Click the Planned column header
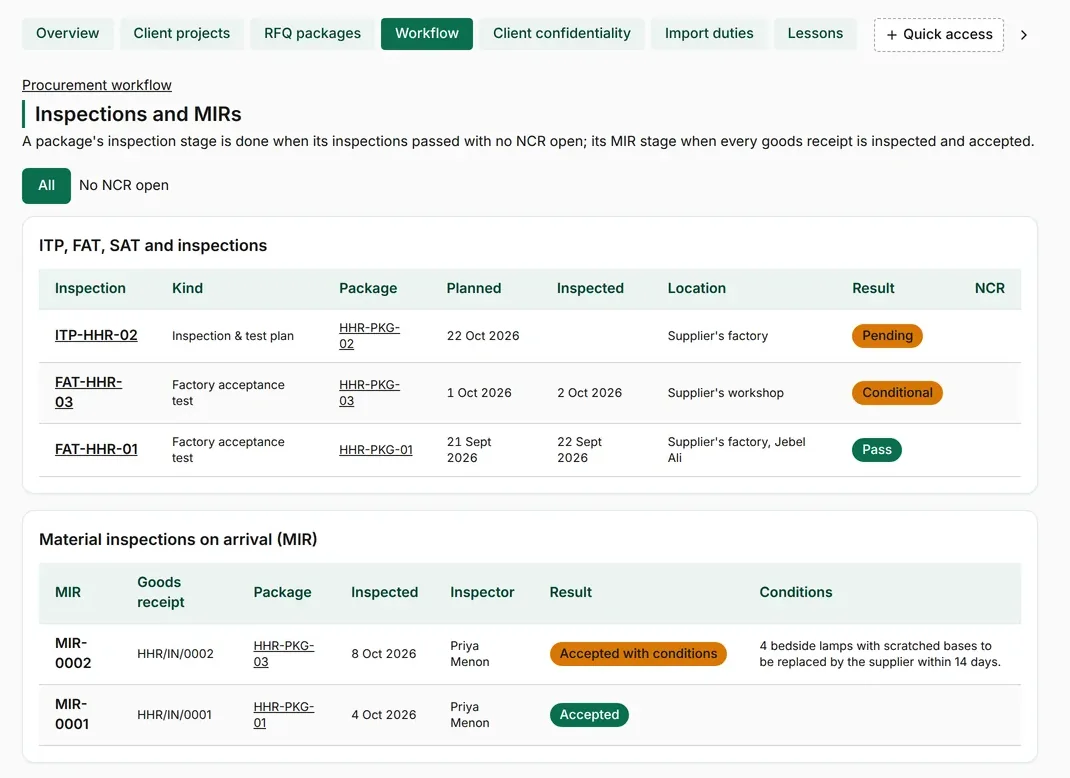This screenshot has height=778, width=1070. [x=474, y=289]
